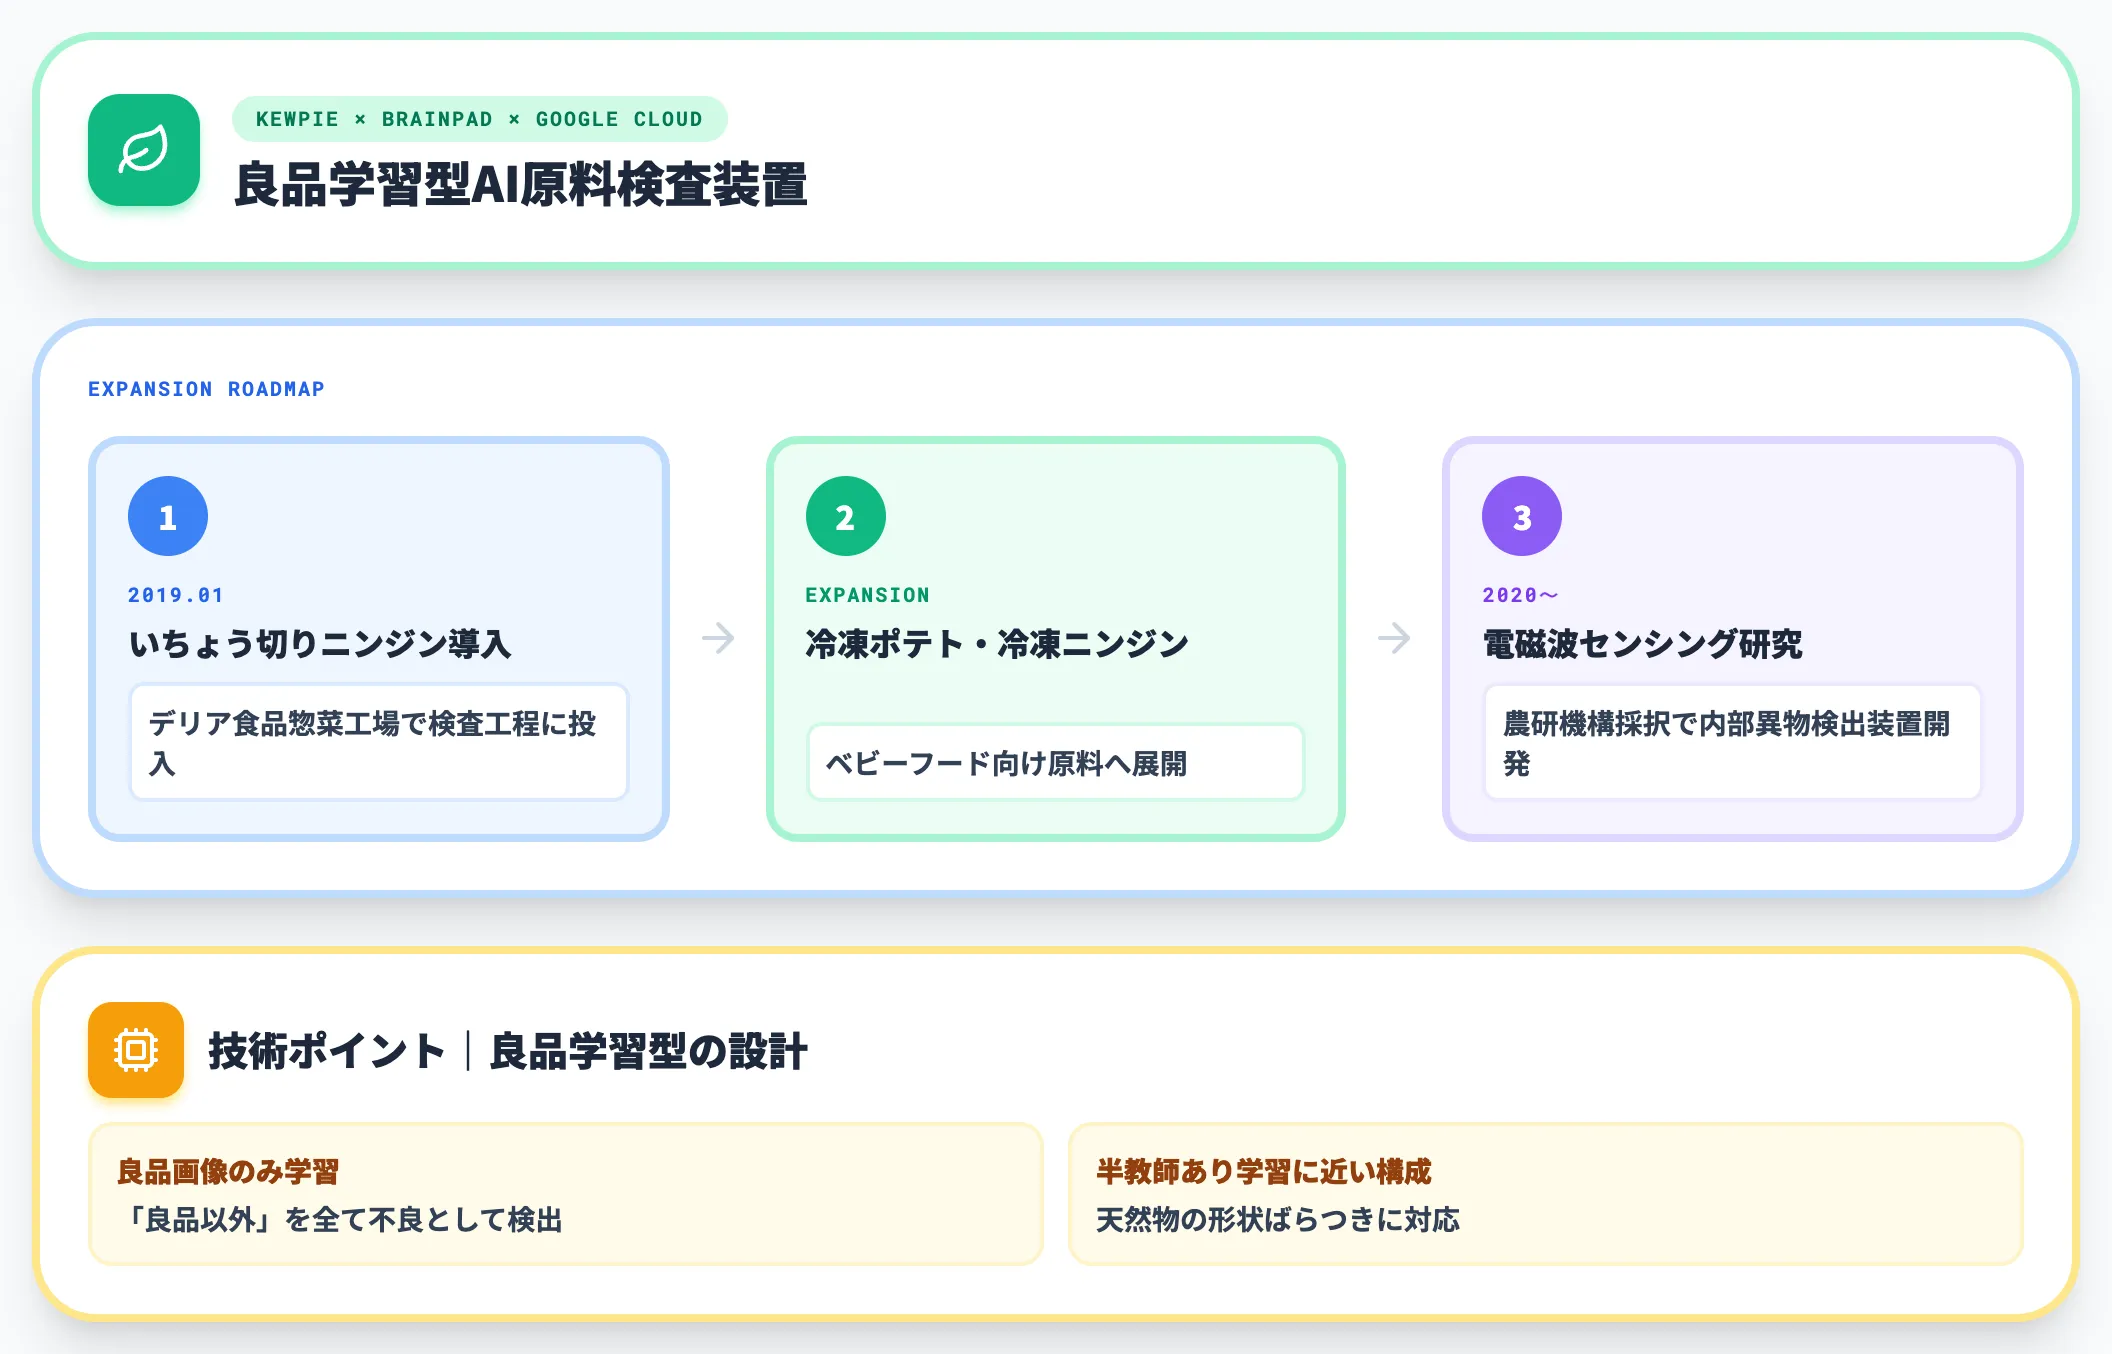
Task: Click the title 良品学習型AI原料検査装置
Action: point(521,185)
